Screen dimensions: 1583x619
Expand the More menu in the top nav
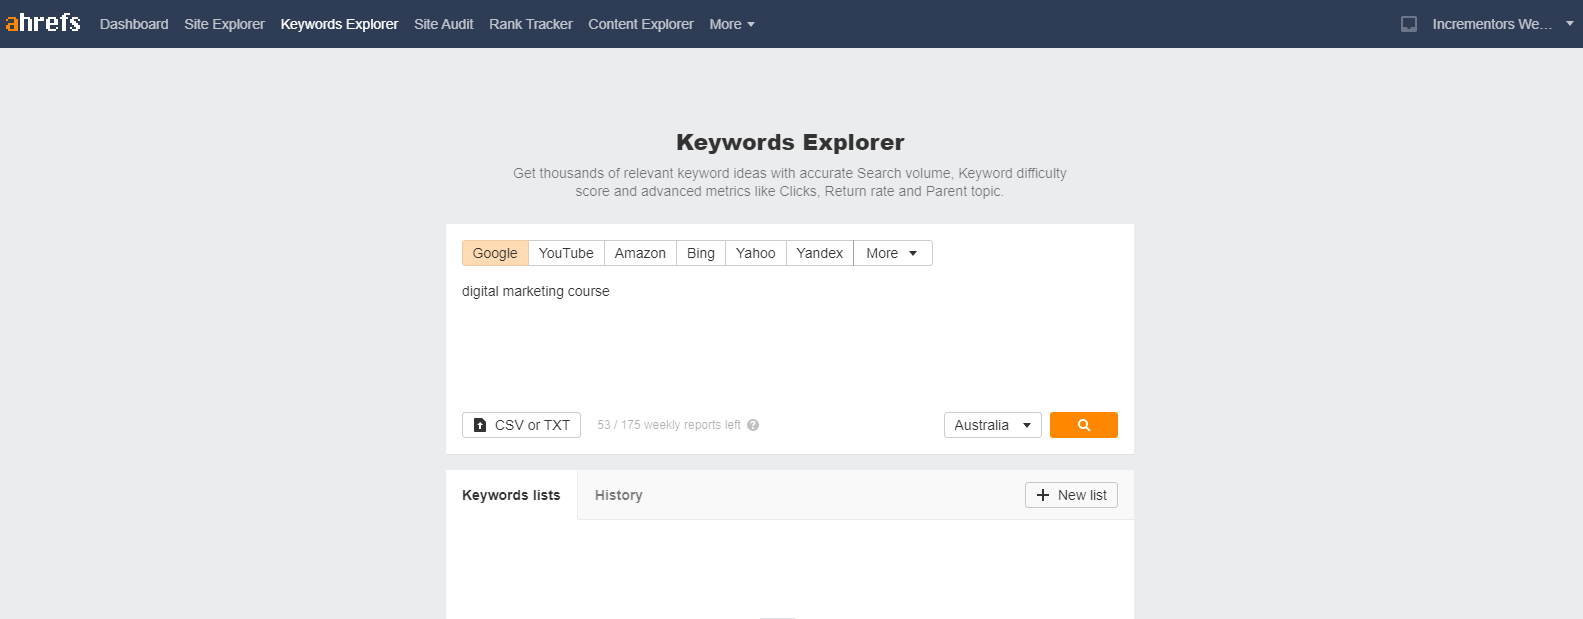(732, 24)
